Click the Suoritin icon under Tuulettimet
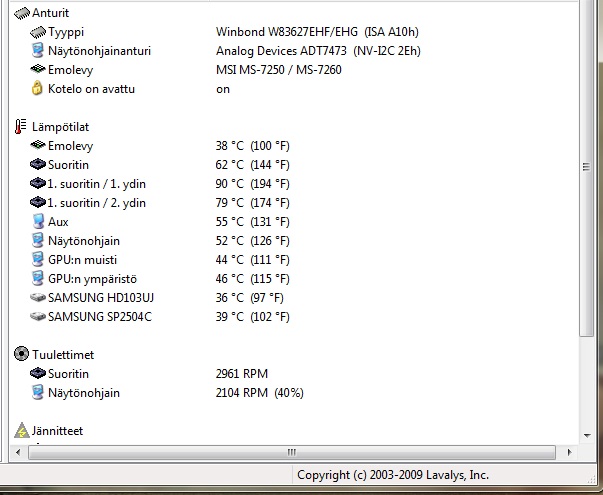The image size is (603, 495). click(38, 373)
